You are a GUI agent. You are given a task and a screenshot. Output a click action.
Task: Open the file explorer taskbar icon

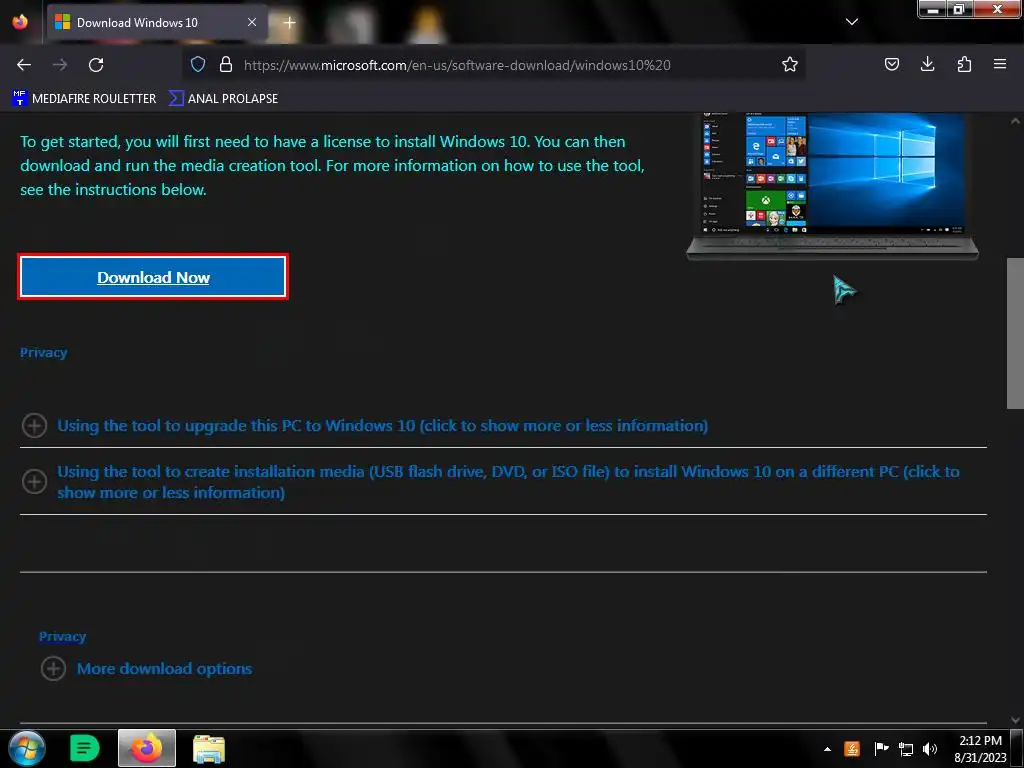(209, 748)
